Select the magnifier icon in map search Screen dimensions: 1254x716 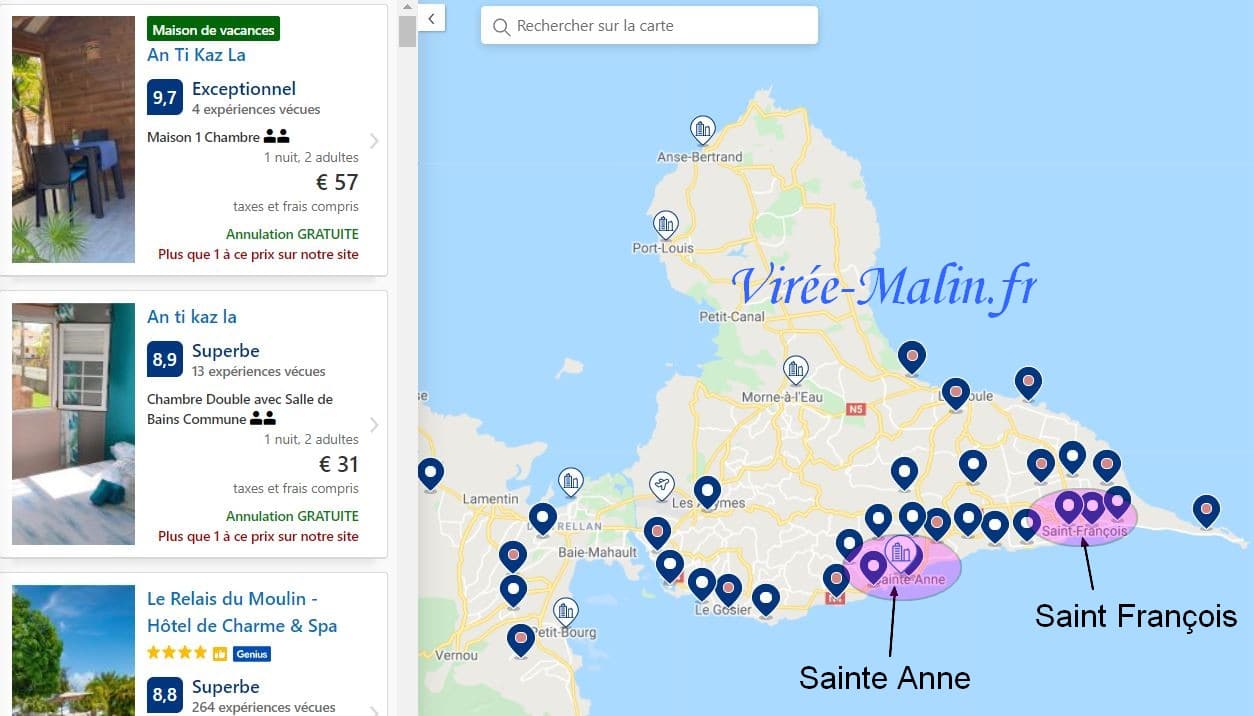(x=501, y=27)
